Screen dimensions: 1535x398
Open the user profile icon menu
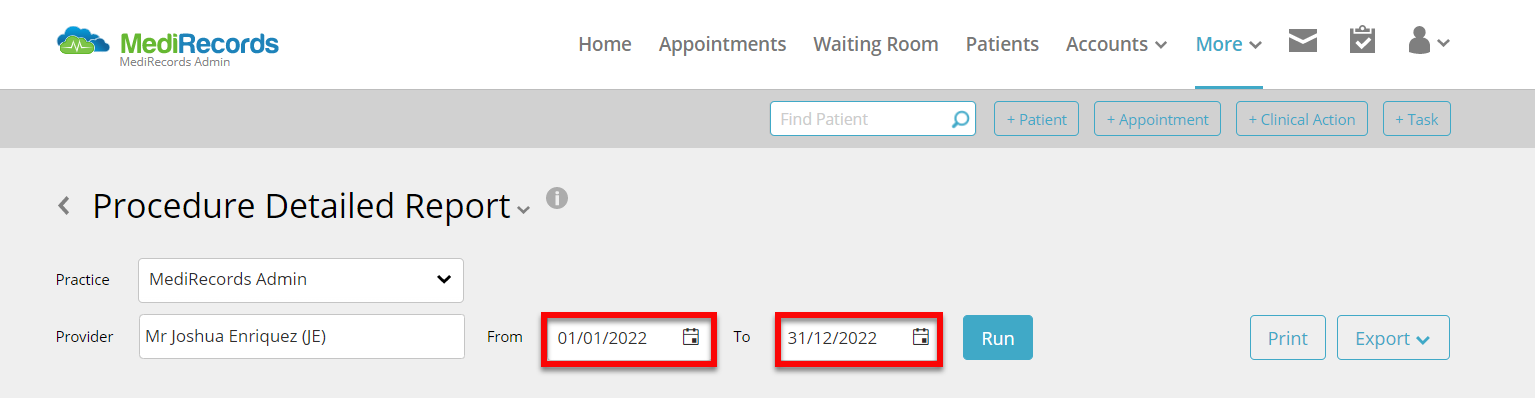click(x=1428, y=41)
